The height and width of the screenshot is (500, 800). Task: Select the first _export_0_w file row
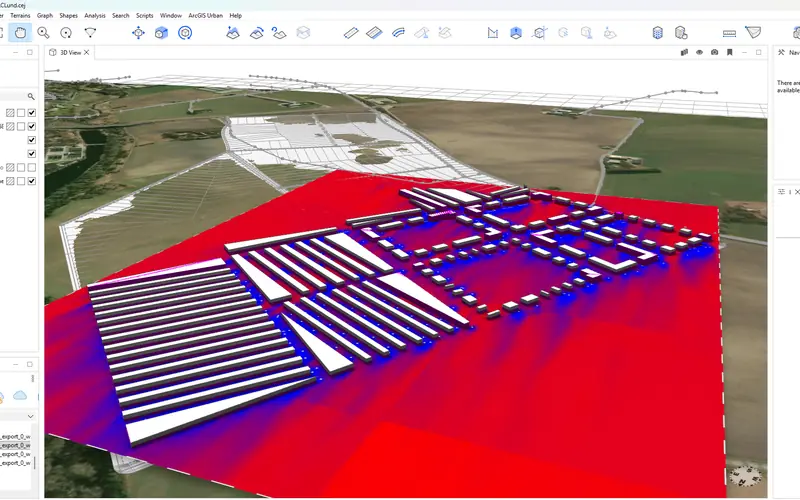click(x=15, y=437)
